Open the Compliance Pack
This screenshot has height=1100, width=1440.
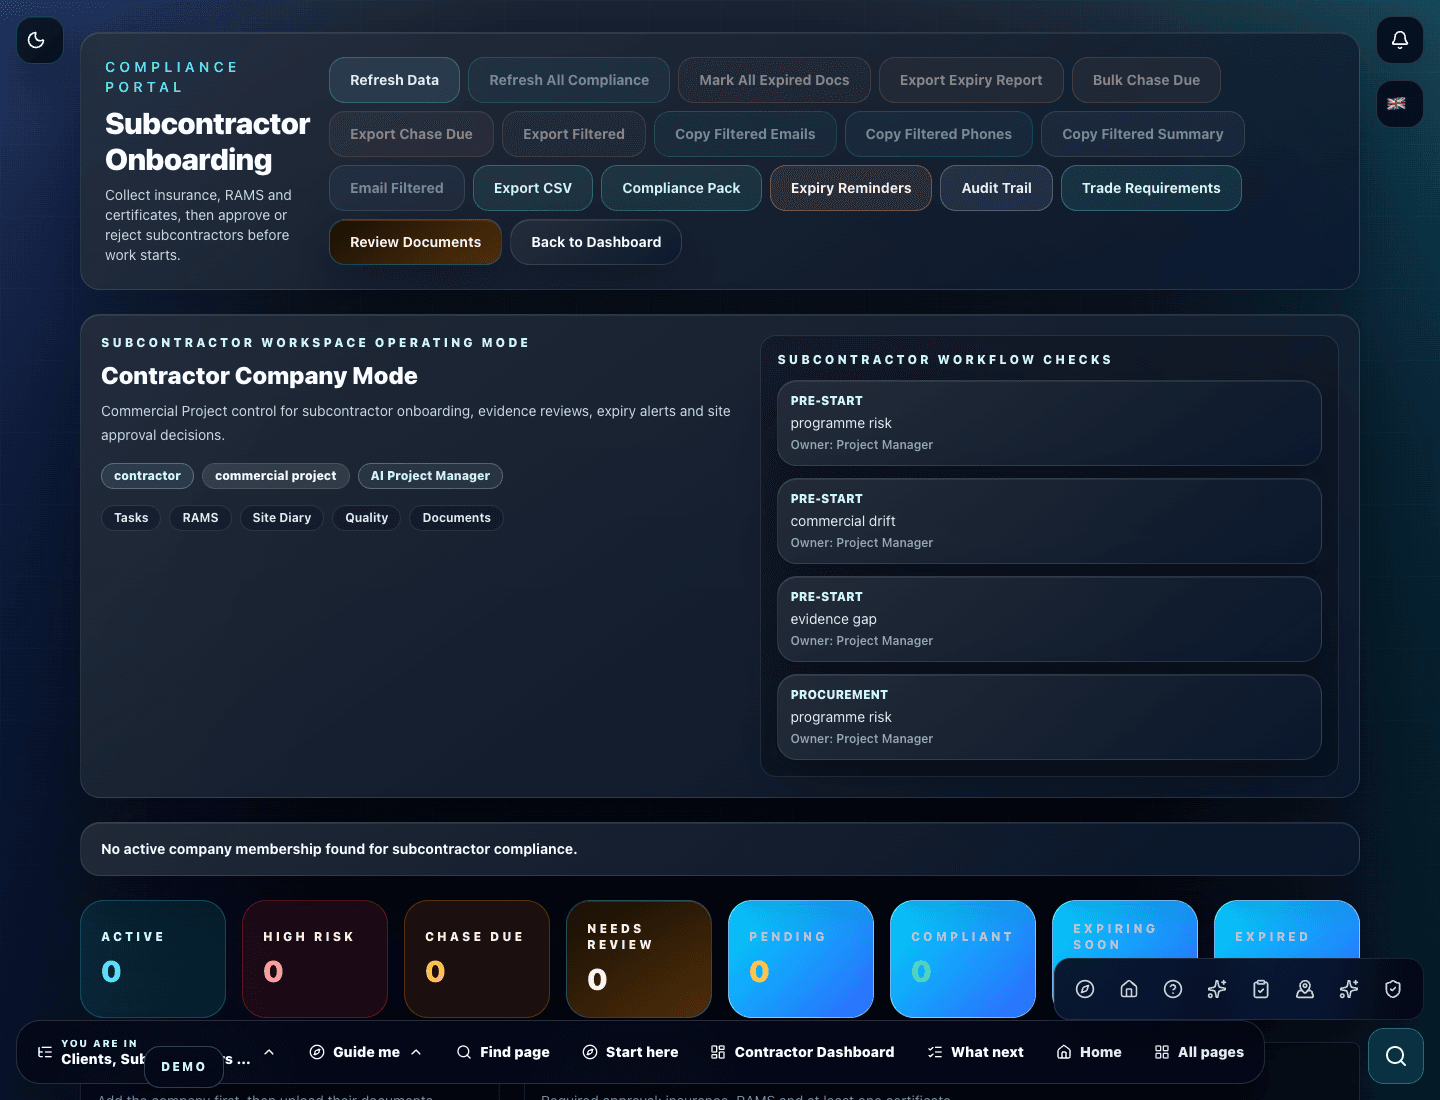[681, 188]
